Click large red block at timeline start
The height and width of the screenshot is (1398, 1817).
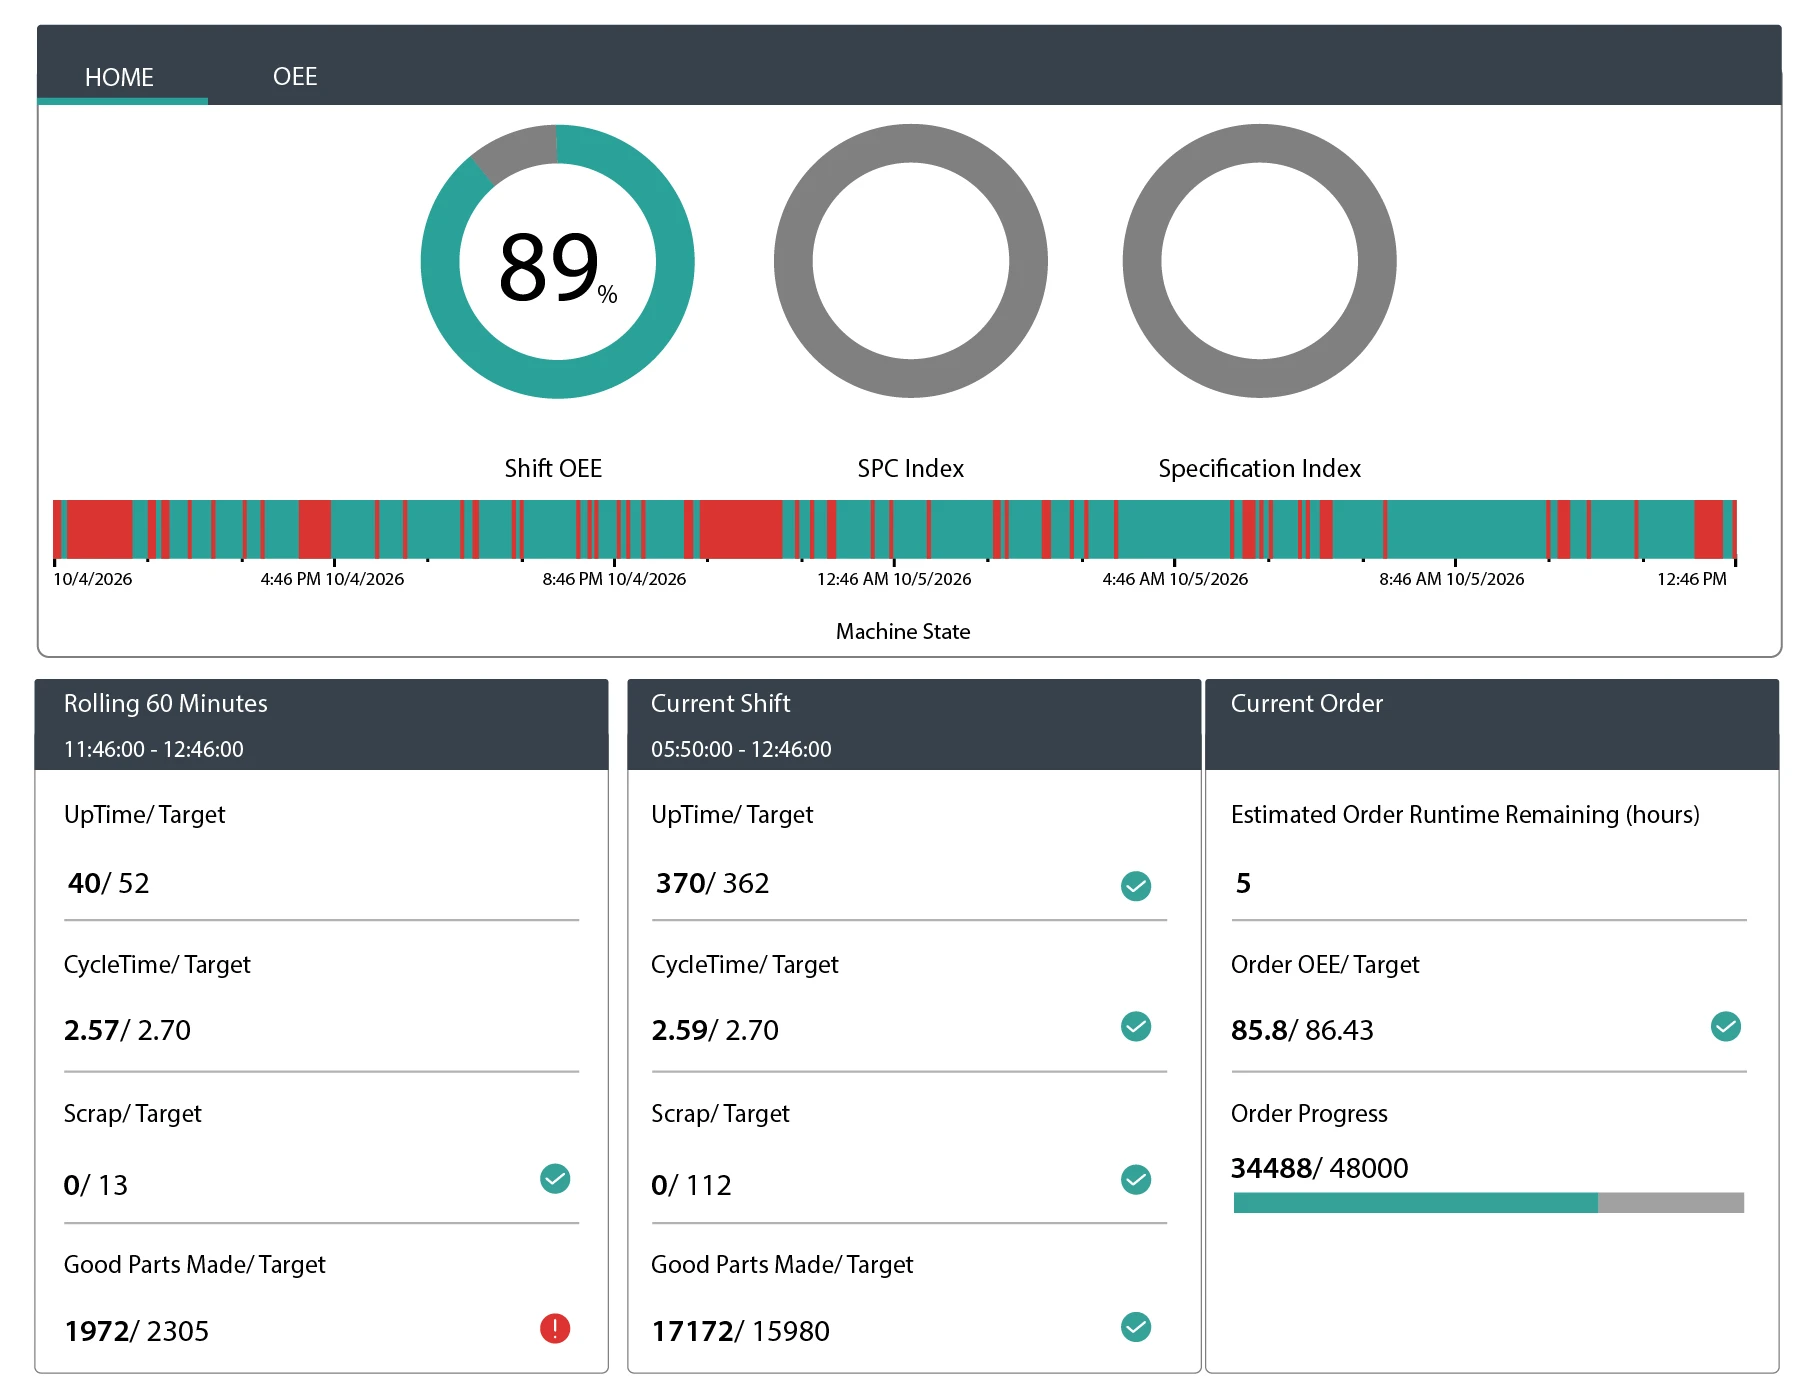pos(99,529)
